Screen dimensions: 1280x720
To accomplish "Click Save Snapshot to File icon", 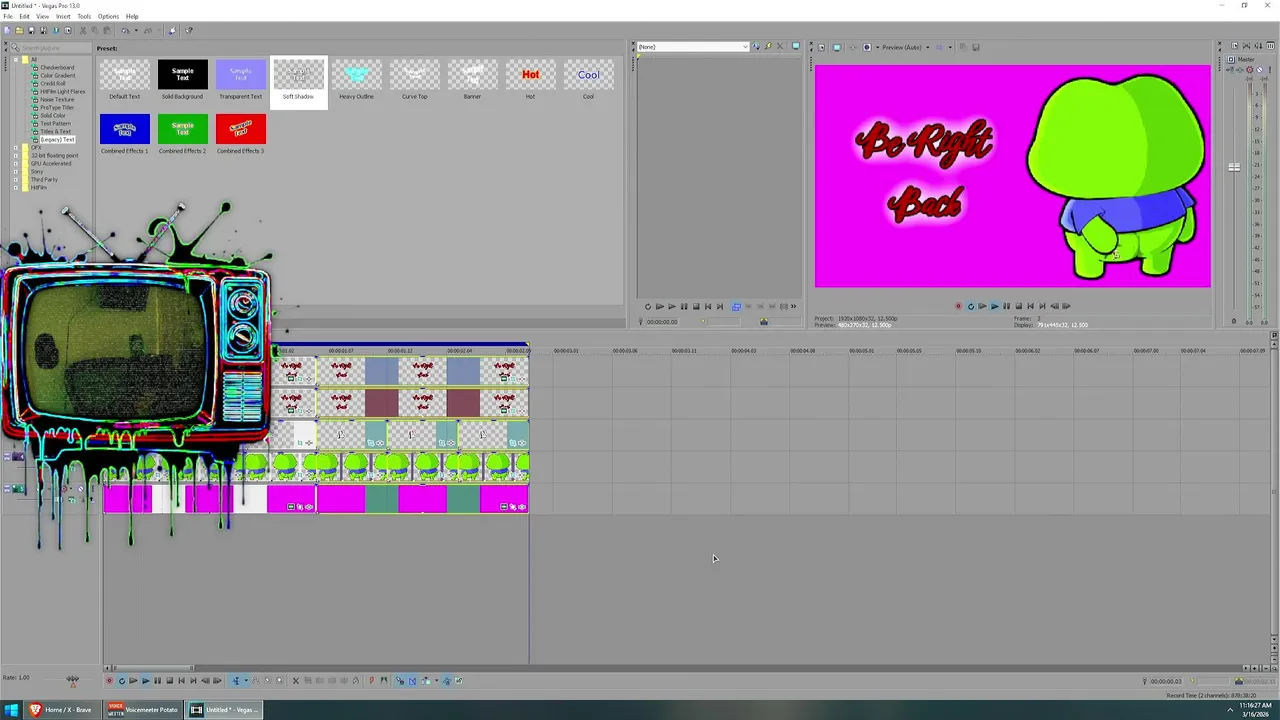I will 976,47.
